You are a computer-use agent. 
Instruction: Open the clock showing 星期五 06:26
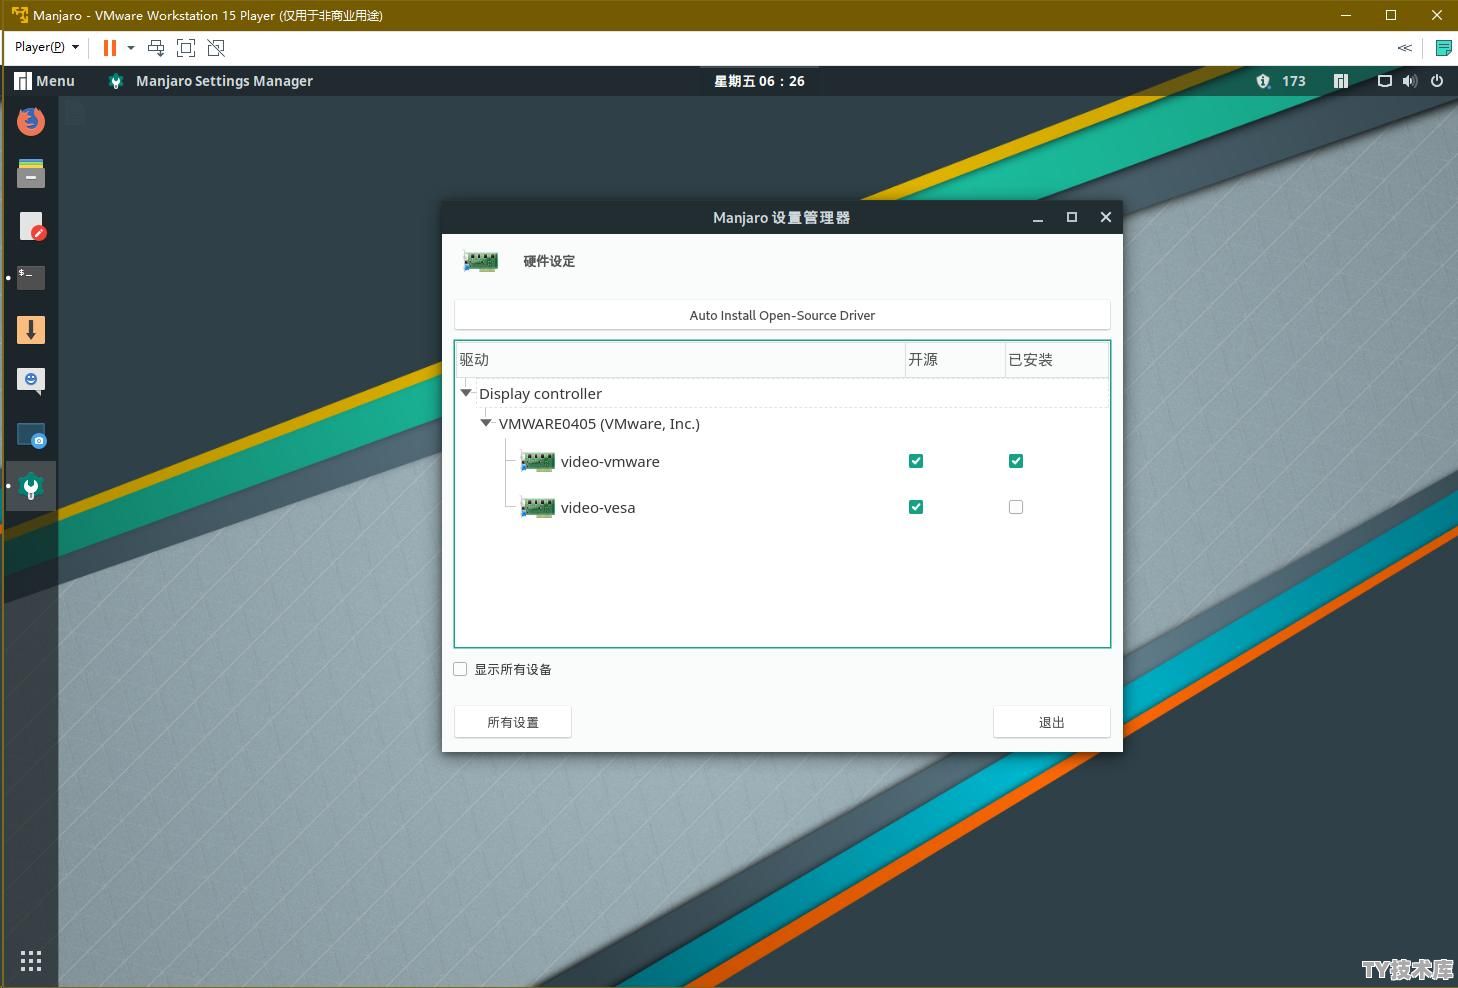tap(759, 81)
